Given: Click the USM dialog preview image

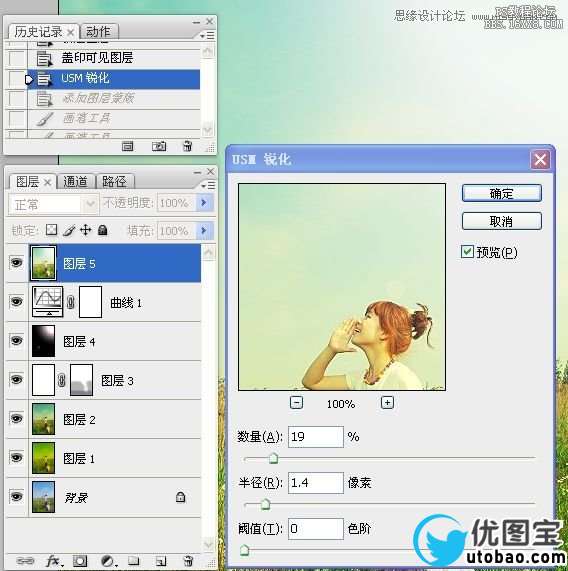Looking at the screenshot, I should 342,287.
